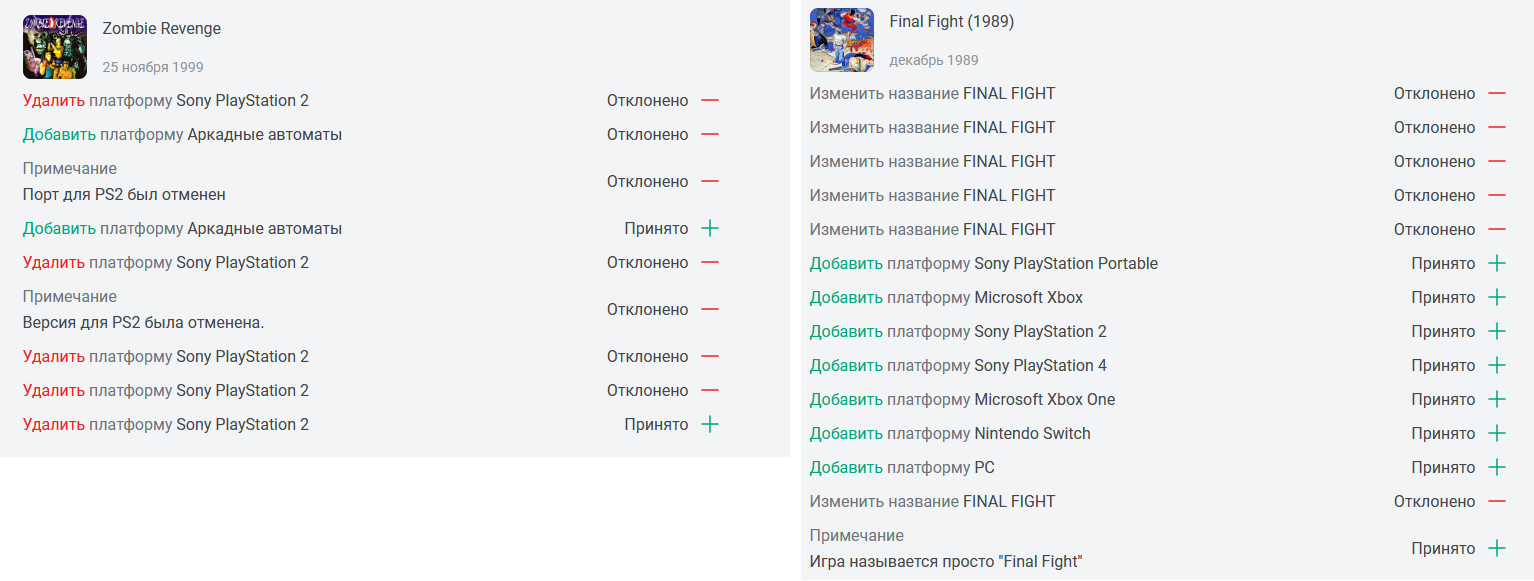Click green plus for Microsoft Xbox One

click(x=1497, y=399)
